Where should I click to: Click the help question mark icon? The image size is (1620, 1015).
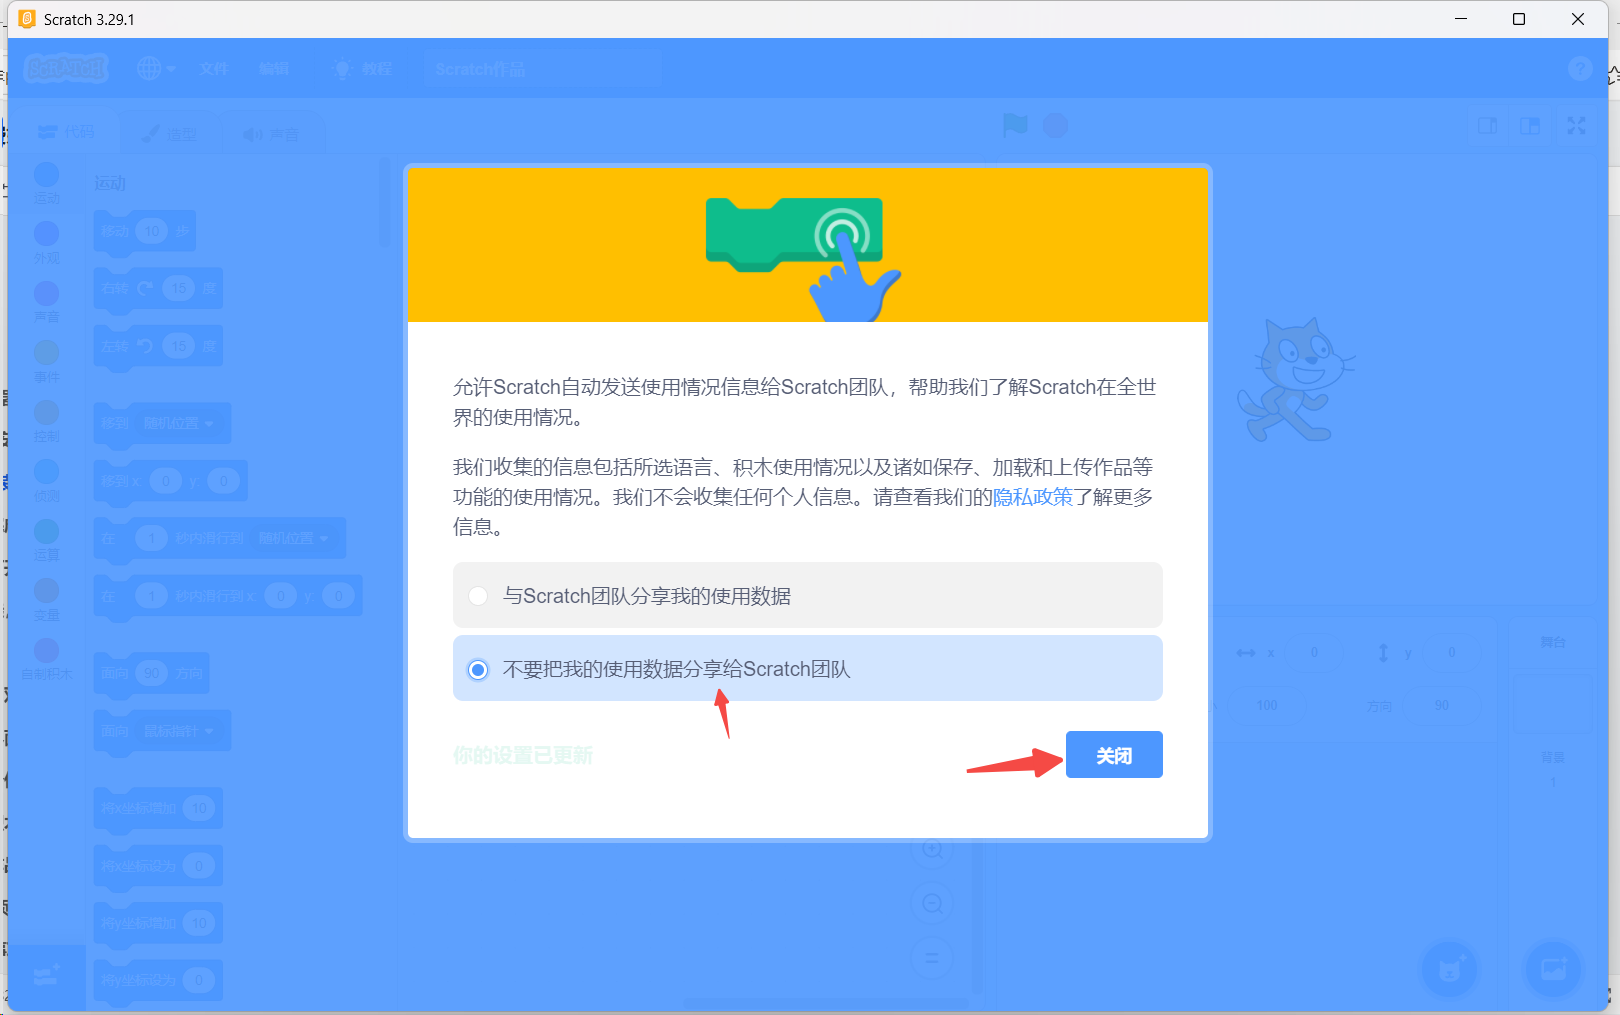(x=1580, y=68)
